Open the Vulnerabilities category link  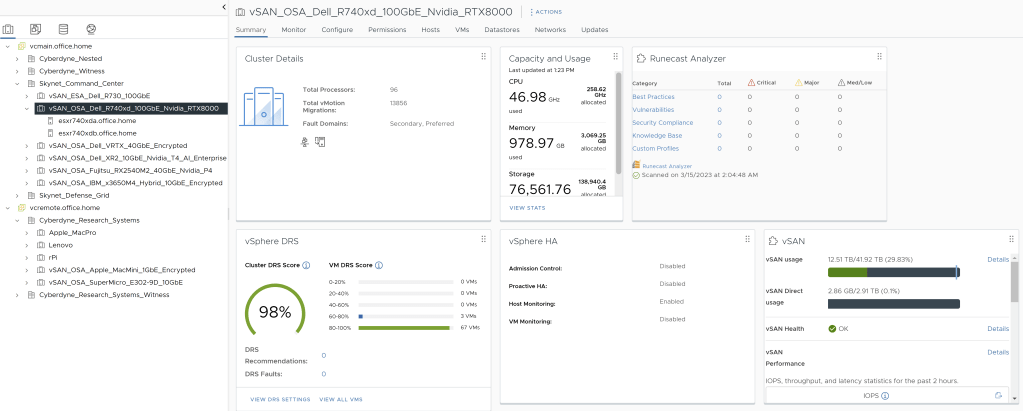(x=653, y=110)
